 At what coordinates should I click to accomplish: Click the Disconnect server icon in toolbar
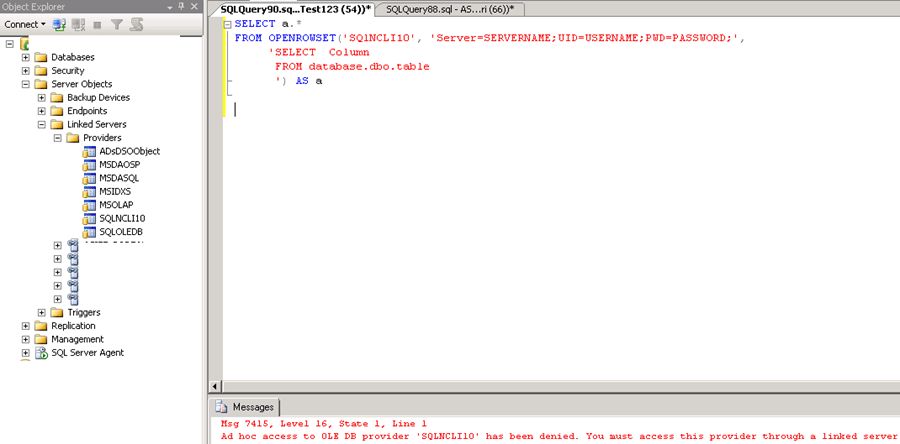point(79,24)
